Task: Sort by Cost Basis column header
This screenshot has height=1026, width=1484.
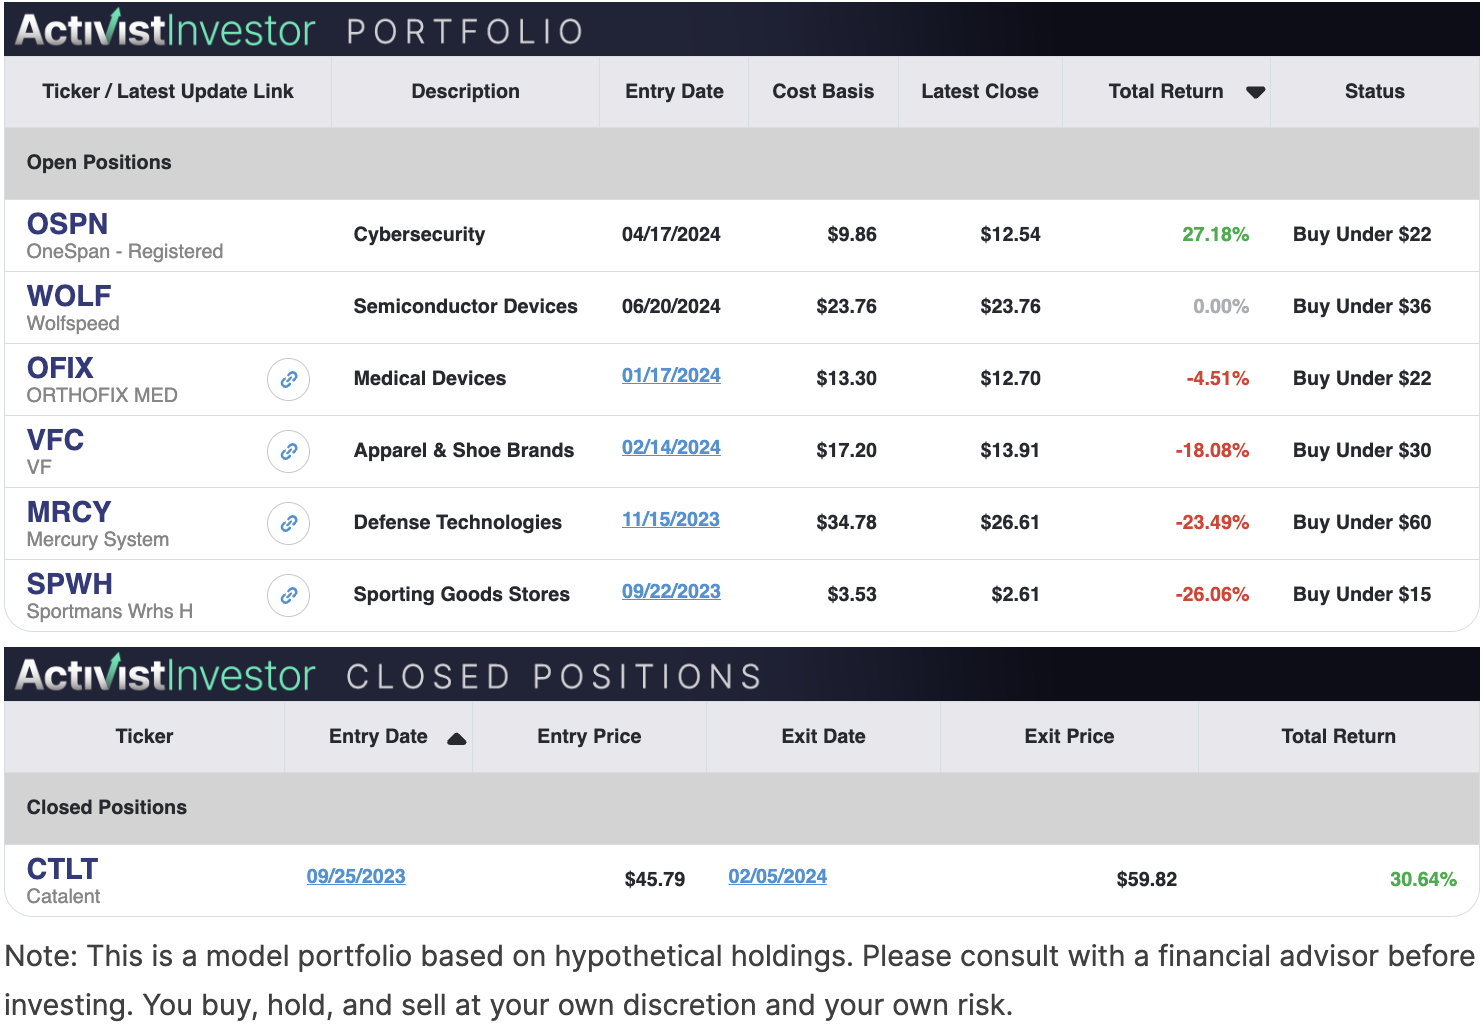Action: point(823,92)
